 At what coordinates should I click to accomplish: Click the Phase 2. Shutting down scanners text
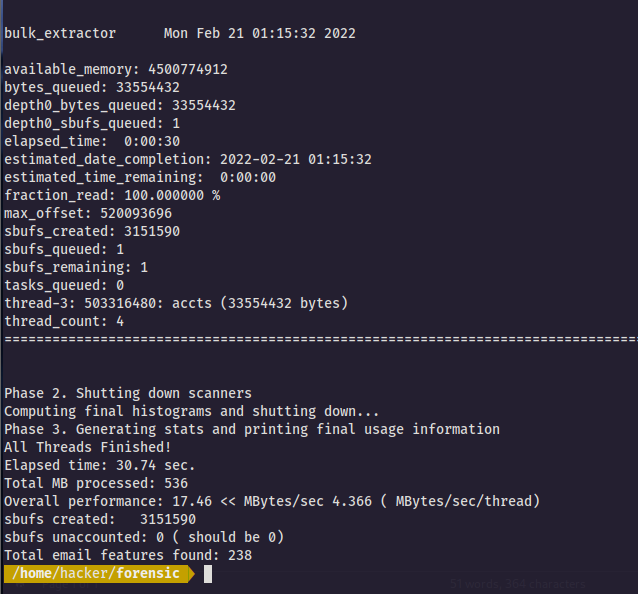[x=128, y=393]
